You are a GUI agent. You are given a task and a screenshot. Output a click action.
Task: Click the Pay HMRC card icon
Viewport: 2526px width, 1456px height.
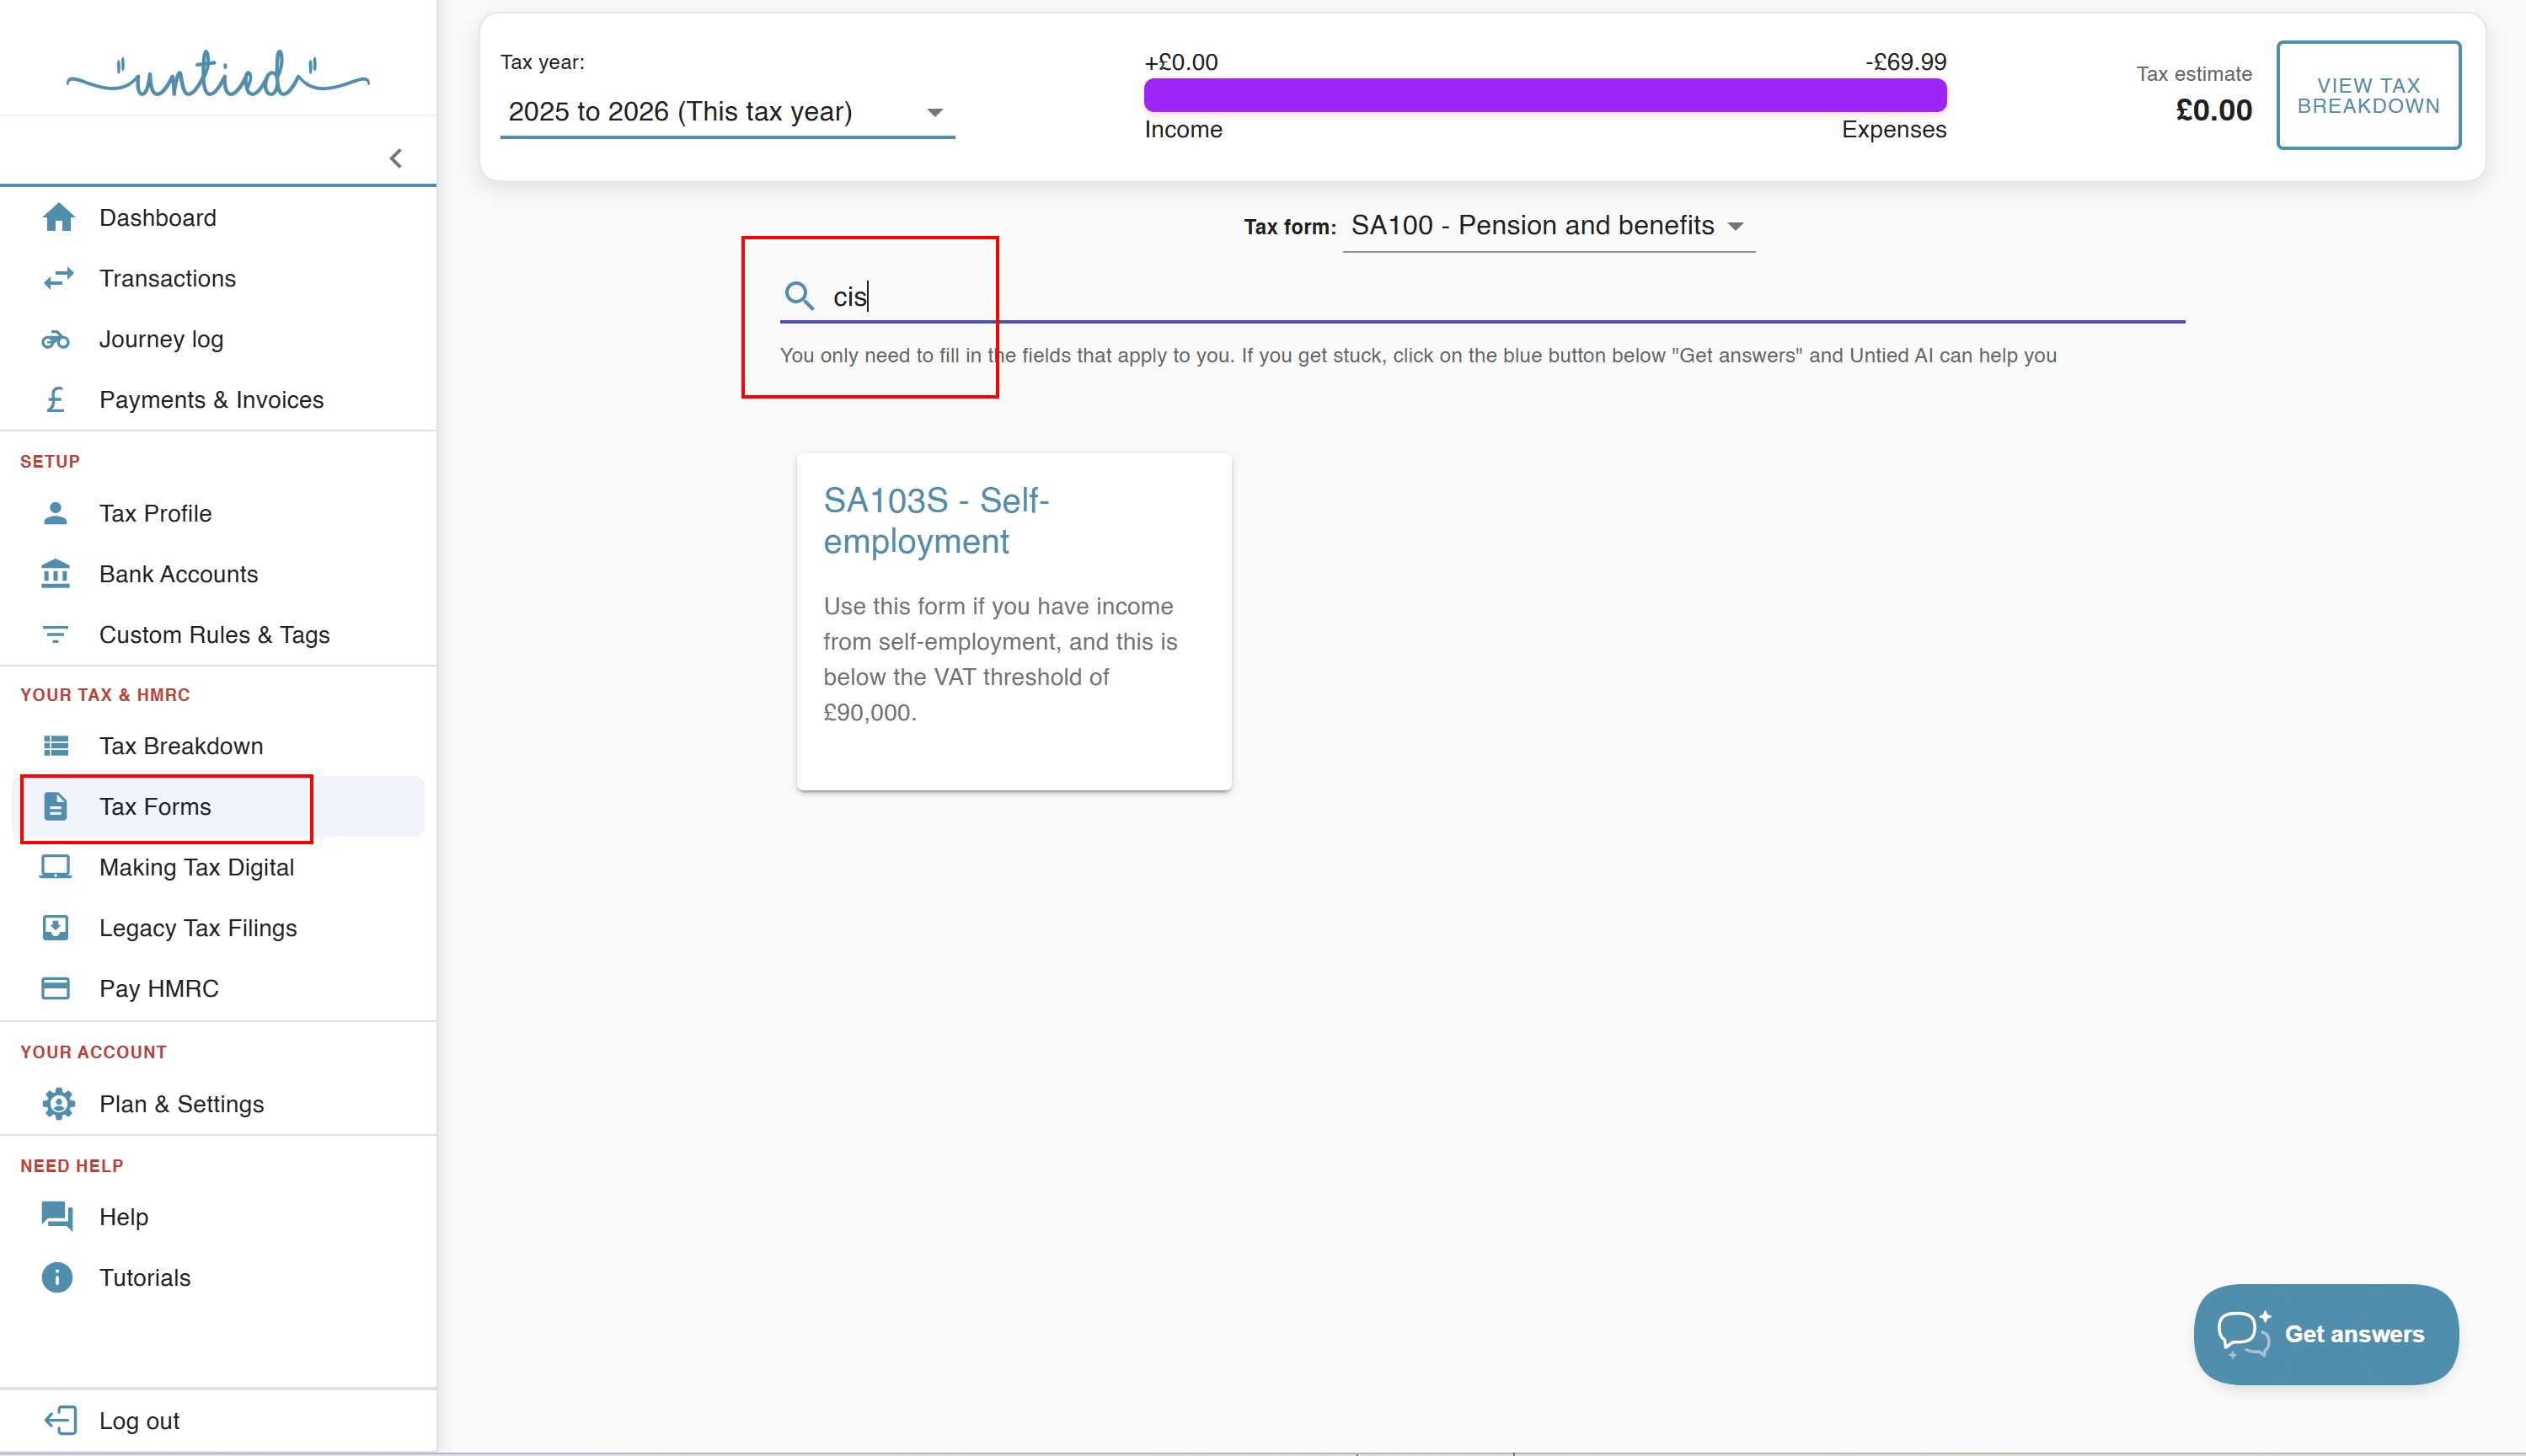56,988
